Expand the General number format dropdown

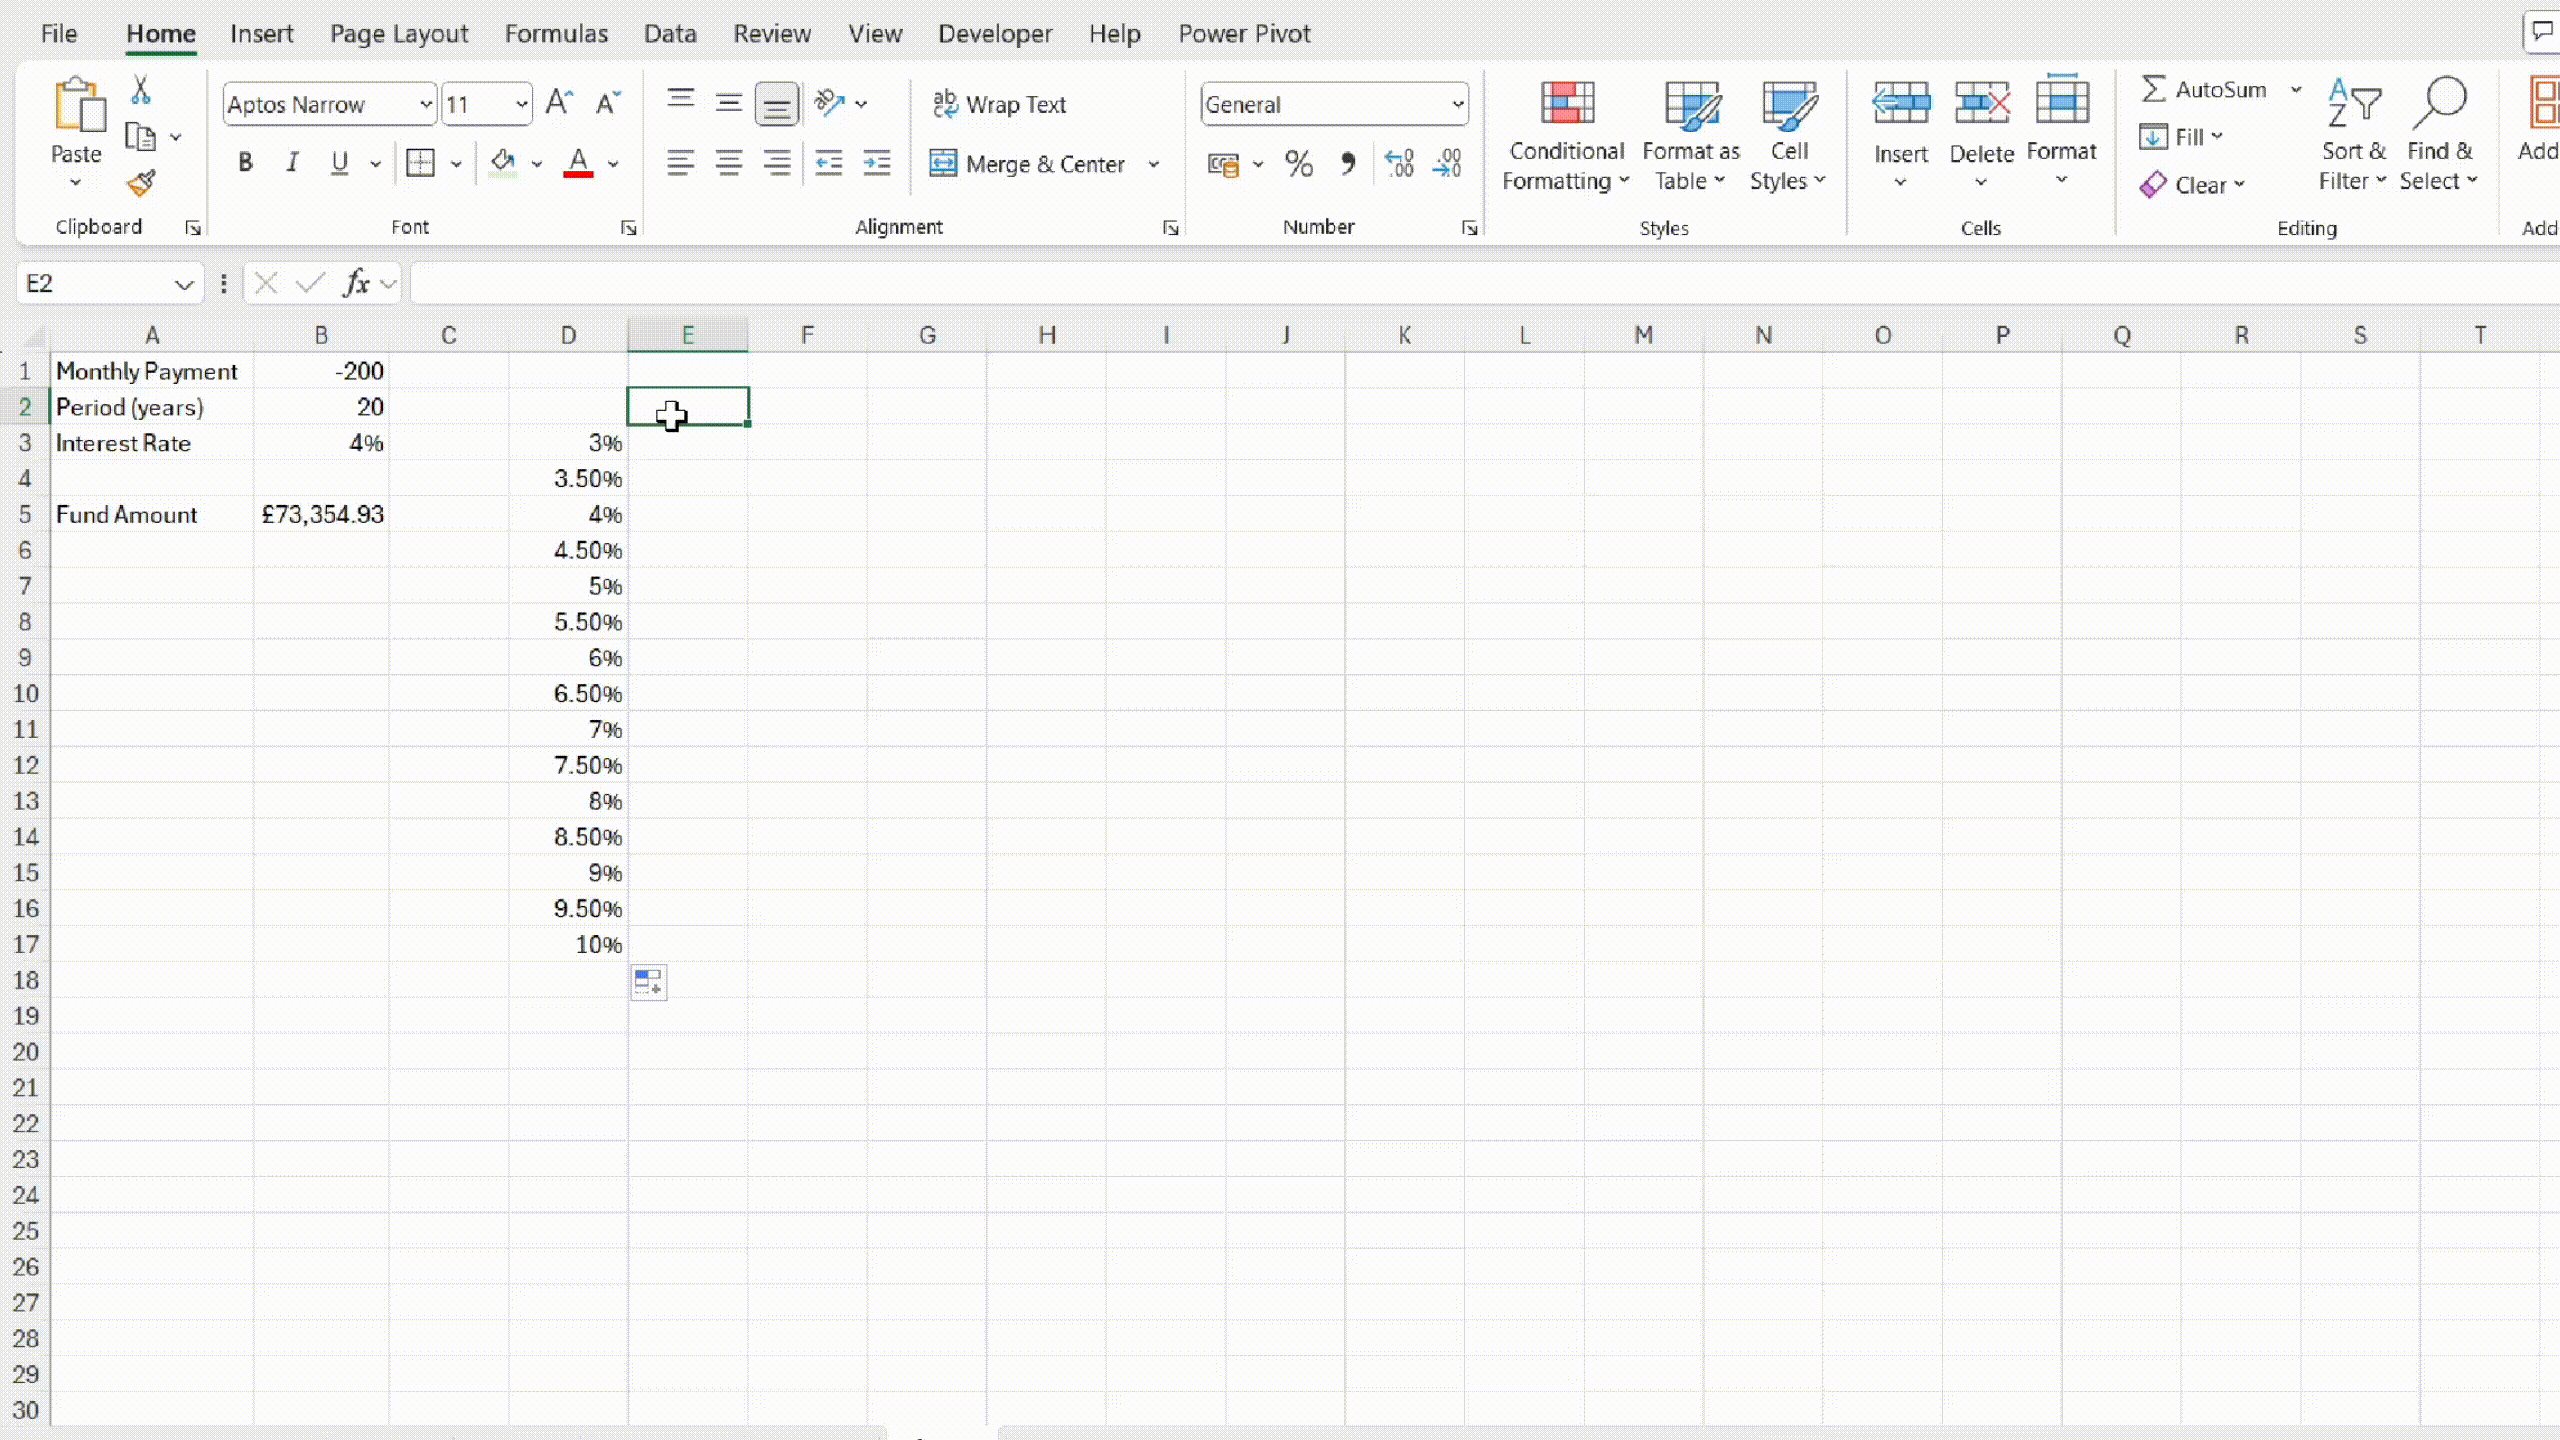(x=1457, y=104)
